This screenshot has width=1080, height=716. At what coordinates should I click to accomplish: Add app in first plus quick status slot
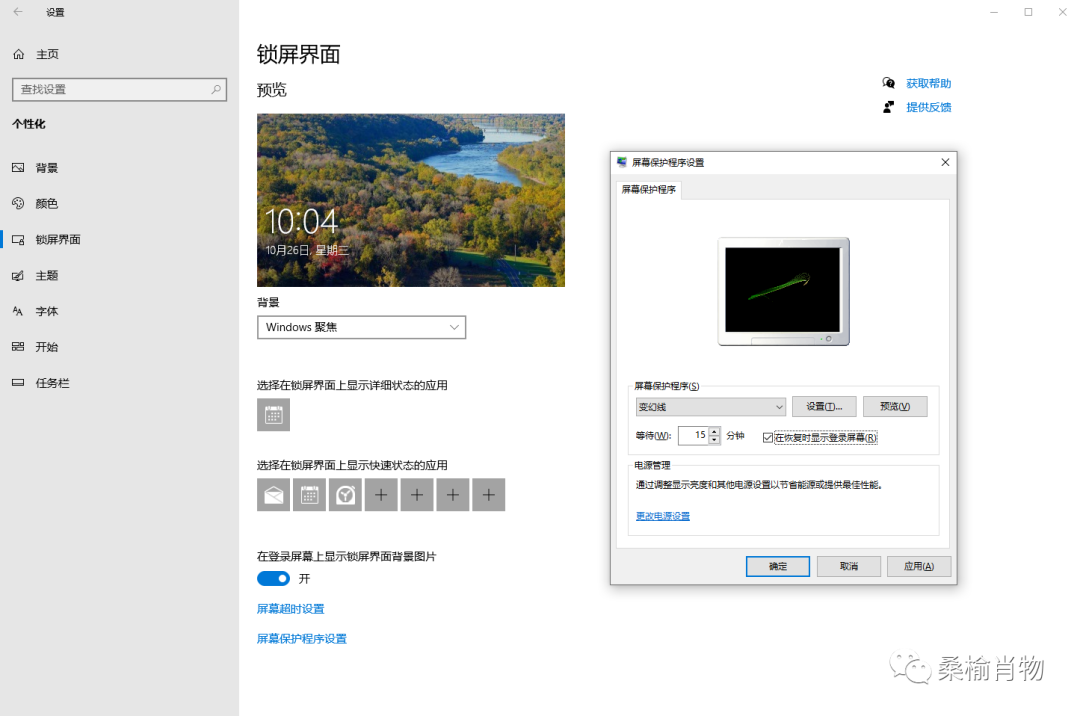pos(381,494)
